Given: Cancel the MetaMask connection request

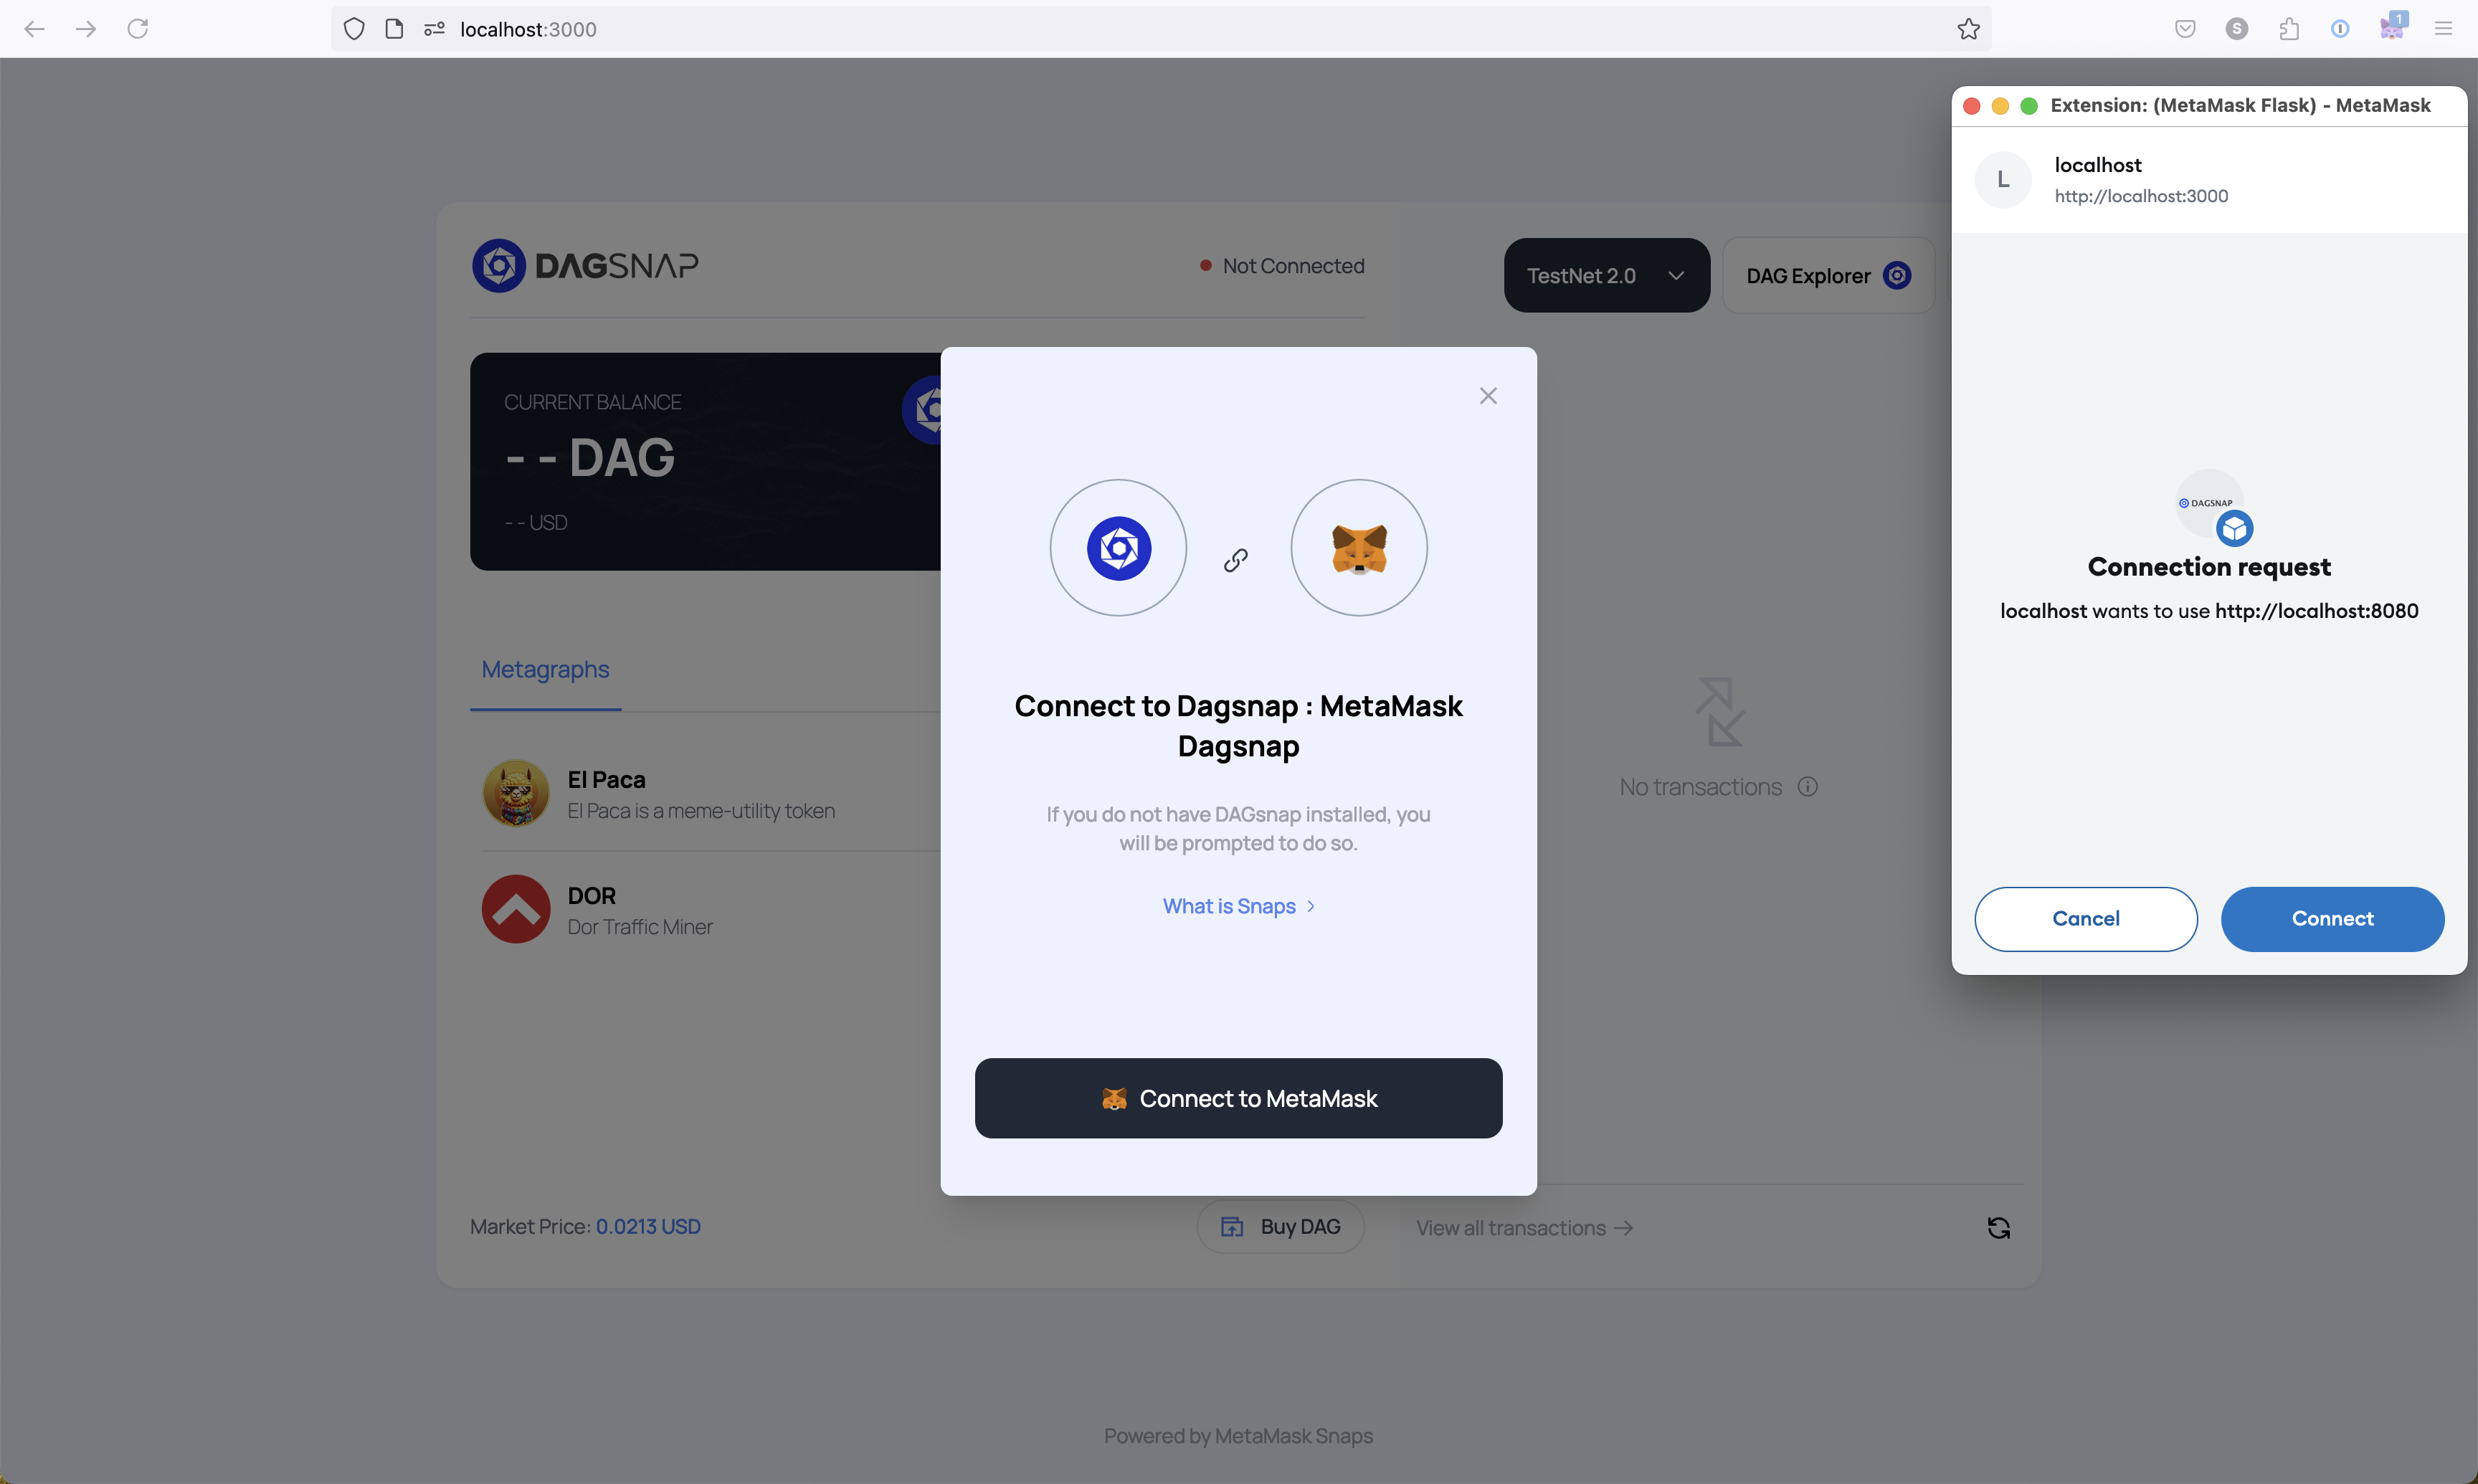Looking at the screenshot, I should coord(2085,918).
